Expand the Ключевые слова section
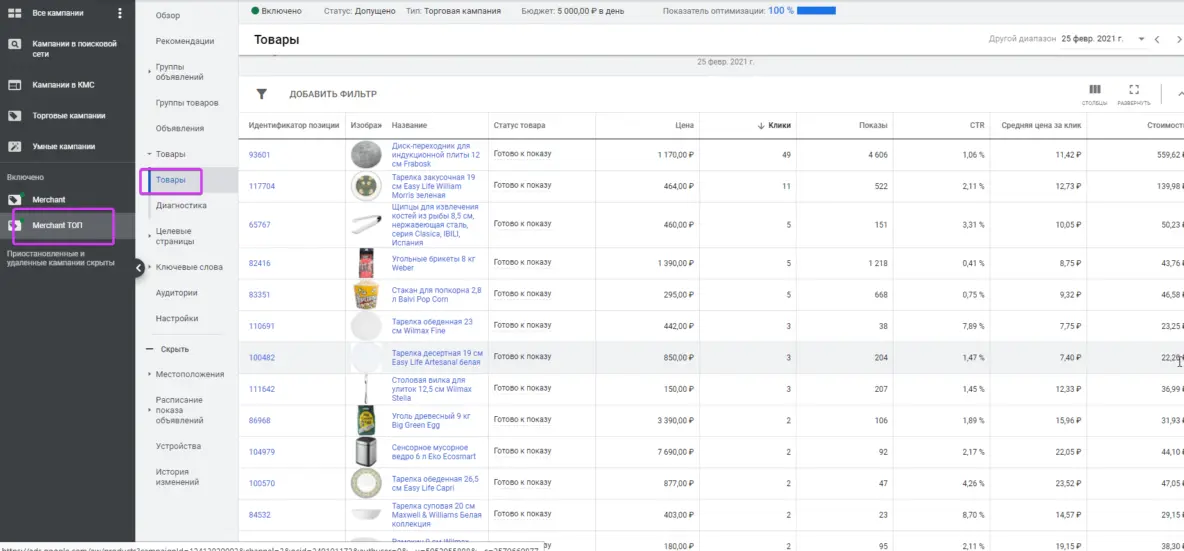Viewport: 1184px width, 551px height. click(x=149, y=268)
